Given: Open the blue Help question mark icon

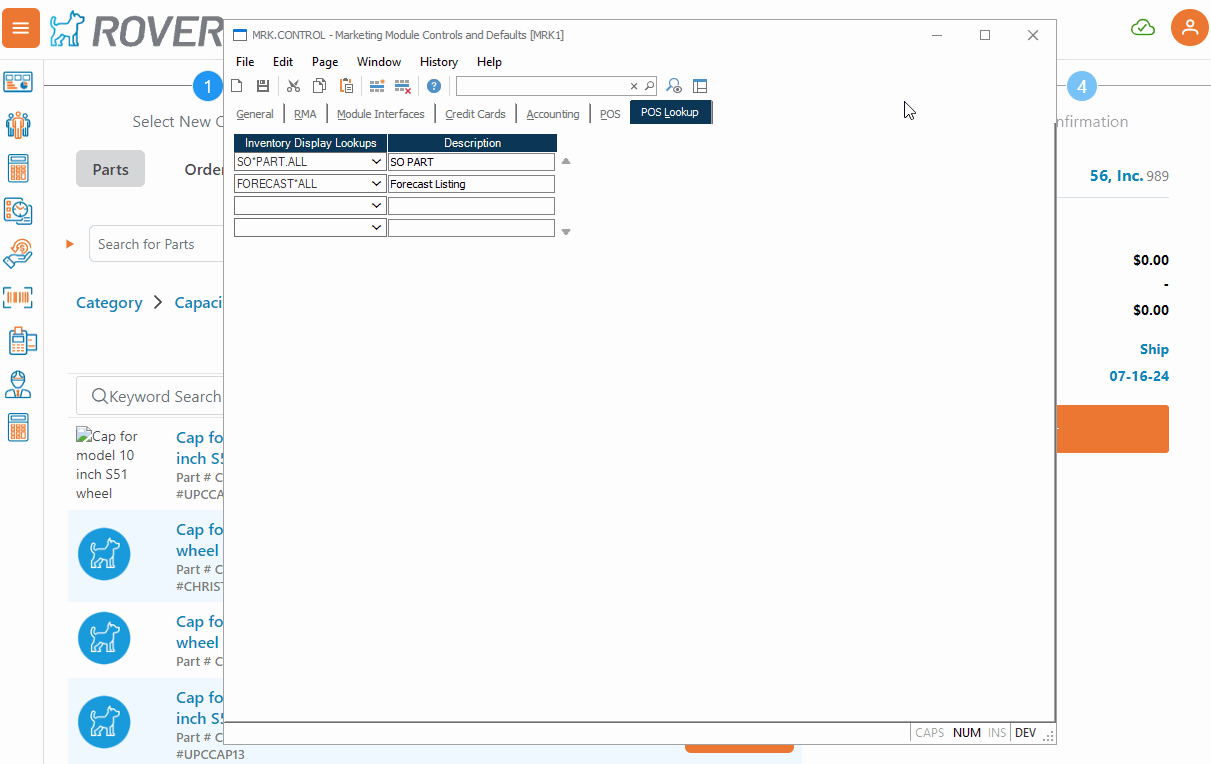Looking at the screenshot, I should coord(434,86).
